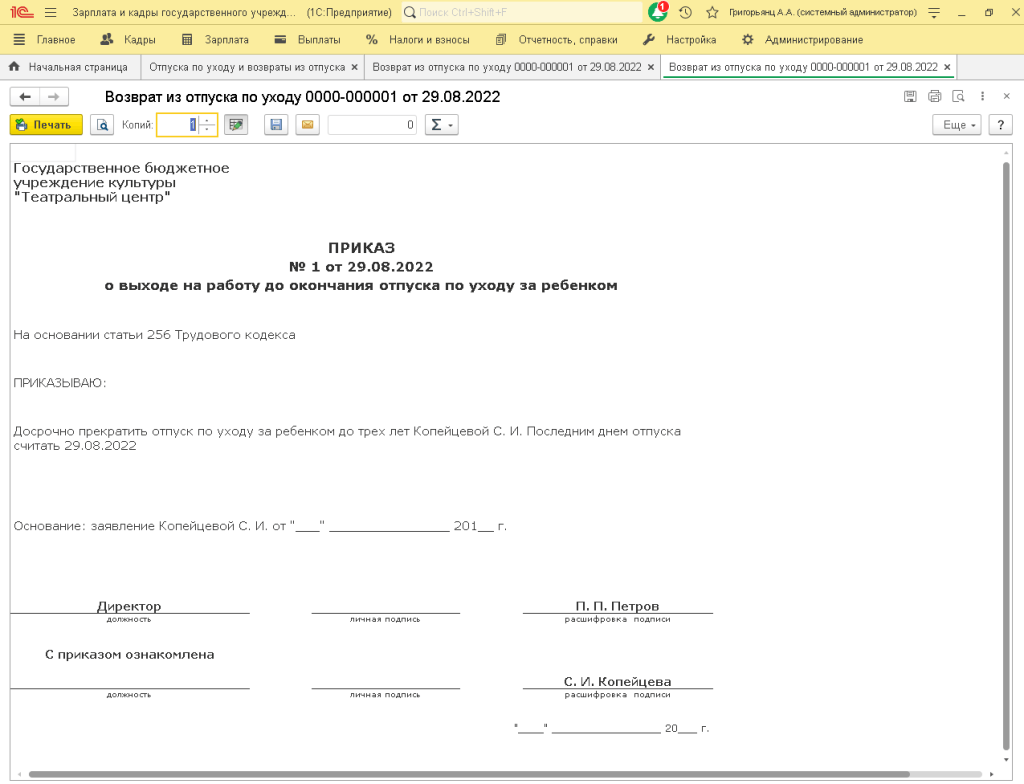Switch to the Начальная страница tab
This screenshot has width=1024, height=784.
point(69,67)
